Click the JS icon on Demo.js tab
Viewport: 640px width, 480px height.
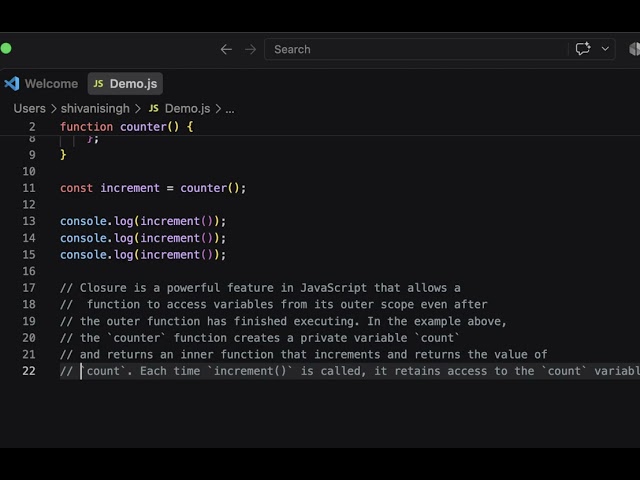pos(98,84)
